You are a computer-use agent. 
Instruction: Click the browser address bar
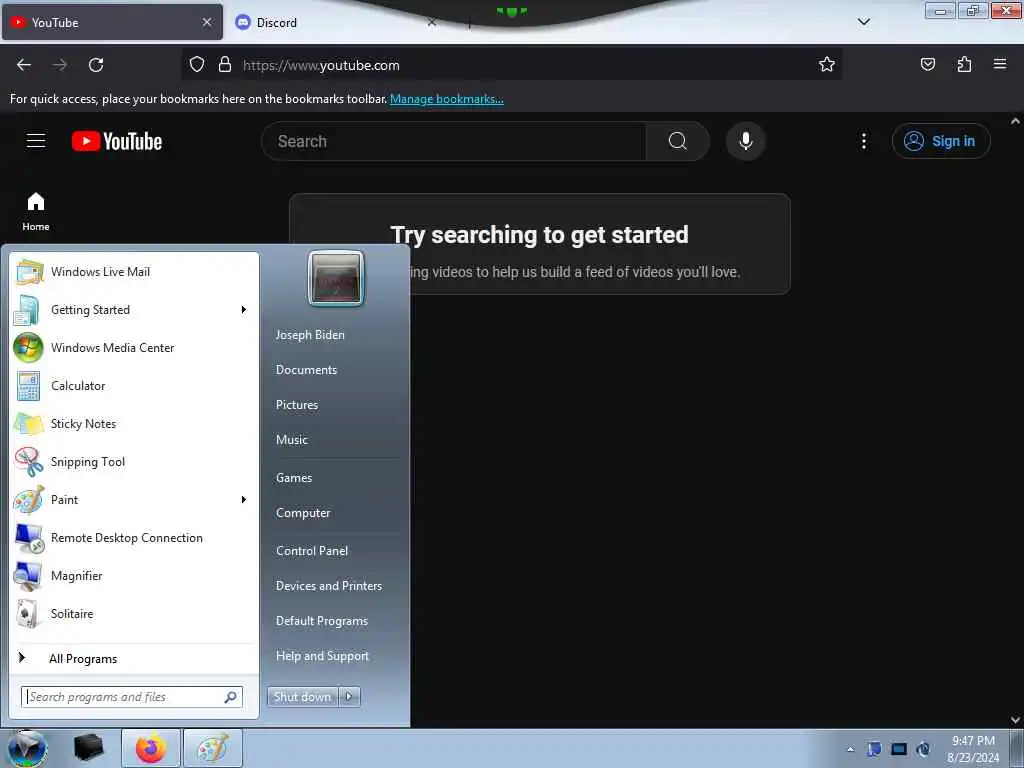click(x=511, y=65)
